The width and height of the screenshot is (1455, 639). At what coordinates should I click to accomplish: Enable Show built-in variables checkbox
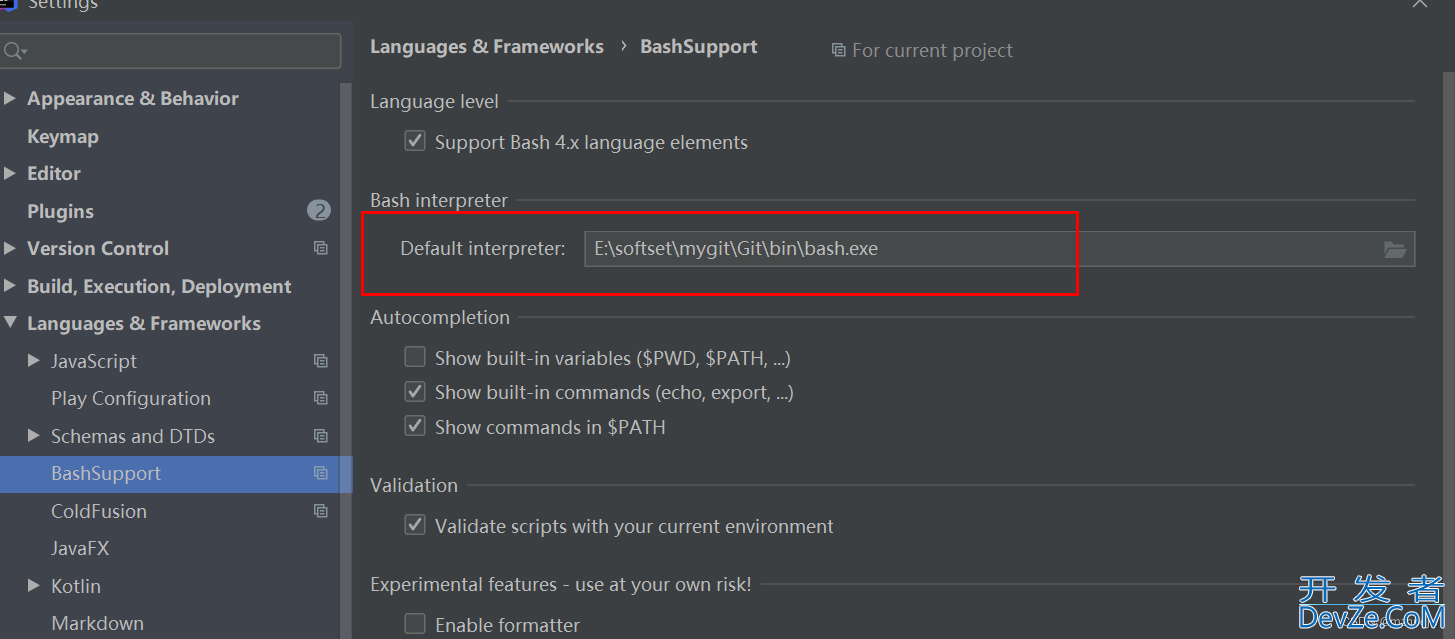tap(415, 357)
